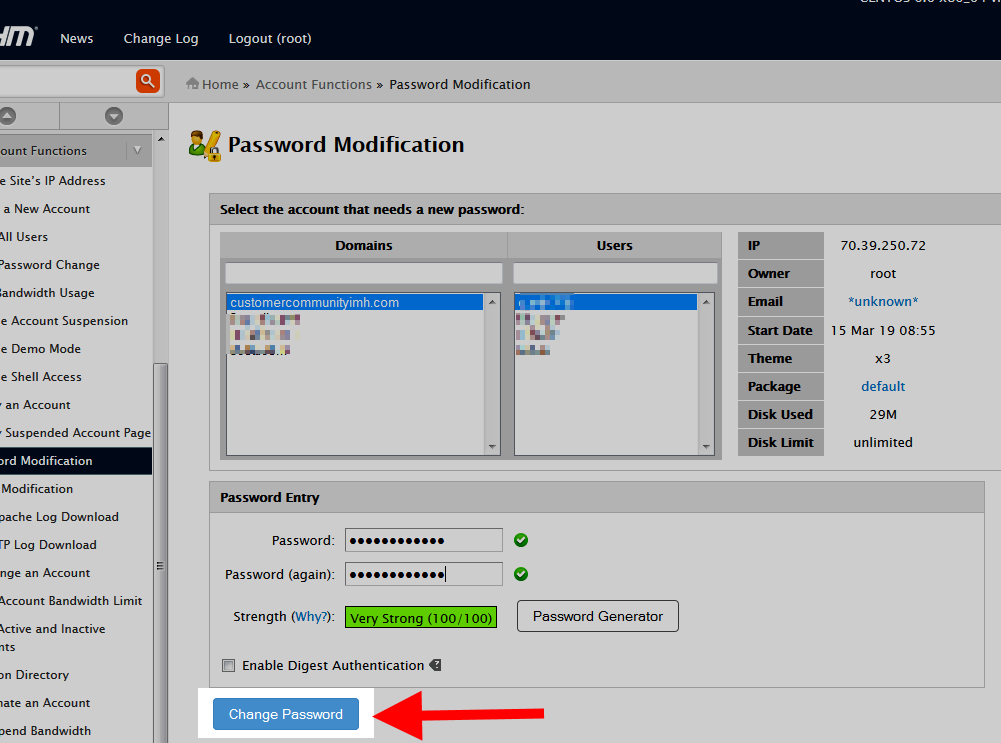Viewport: 1001px width, 743px height.
Task: Select the highlighted user in Users list
Action: tap(606, 303)
